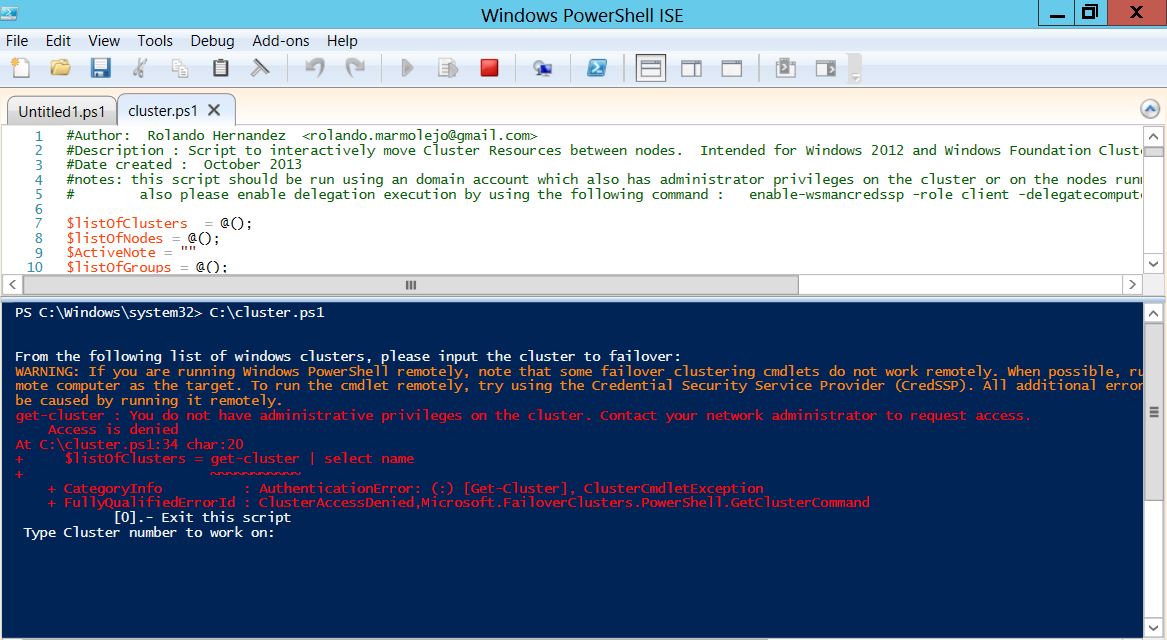Viewport: 1167px width, 640px height.
Task: Click the $listOfClusters line in the script
Action: coord(159,223)
